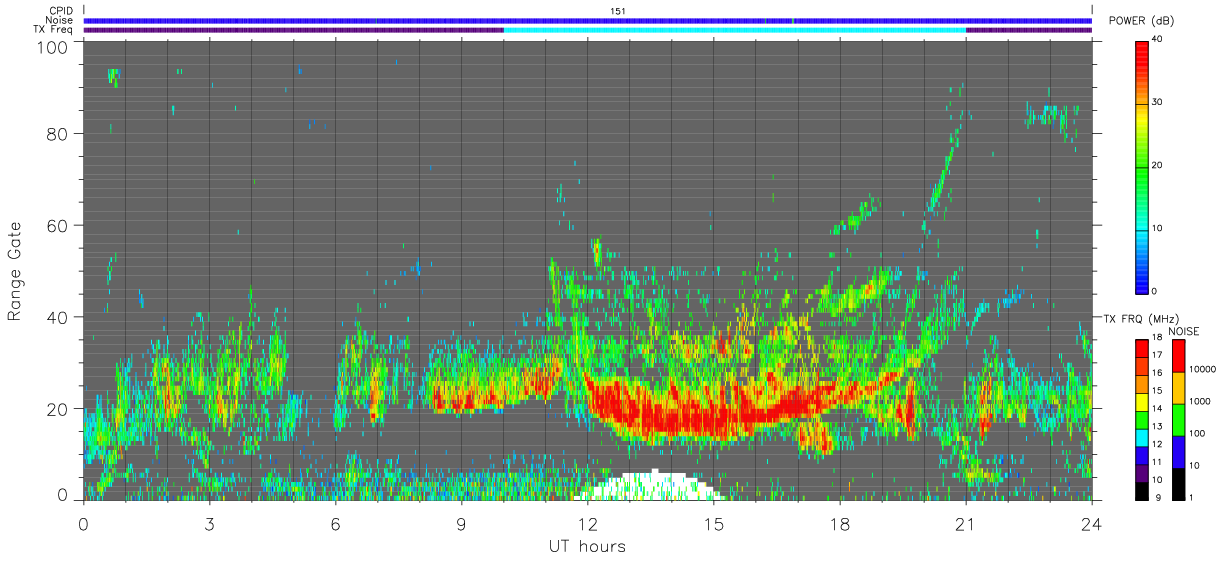Click the 10000 label on noise scale

pos(1204,370)
